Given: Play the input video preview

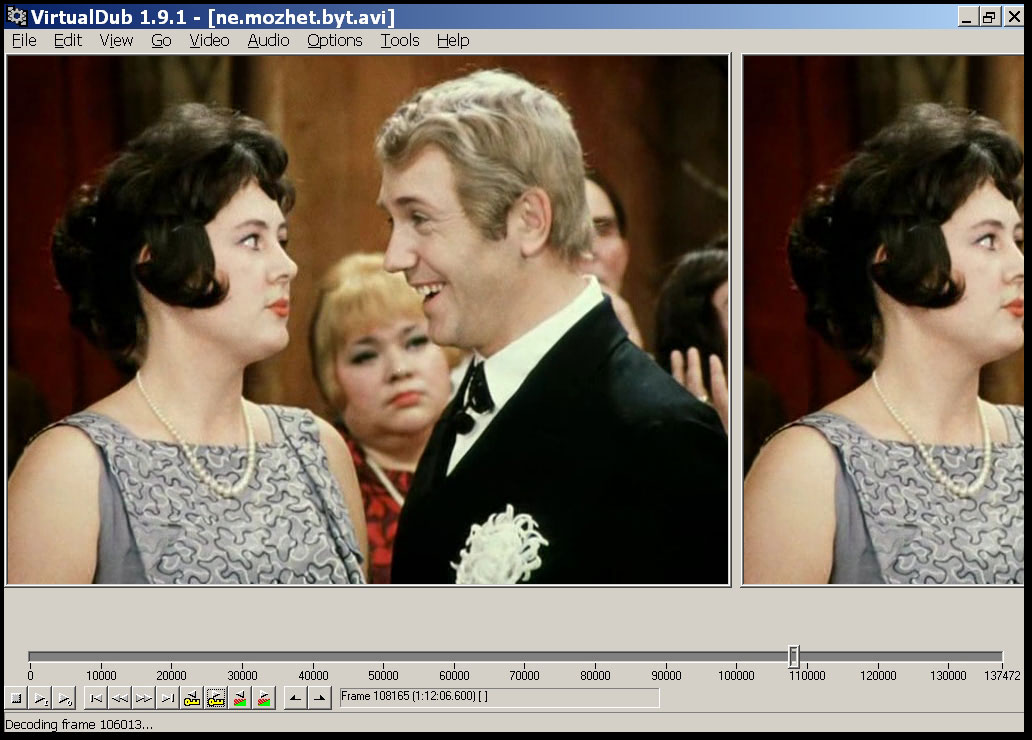Looking at the screenshot, I should click(x=41, y=698).
